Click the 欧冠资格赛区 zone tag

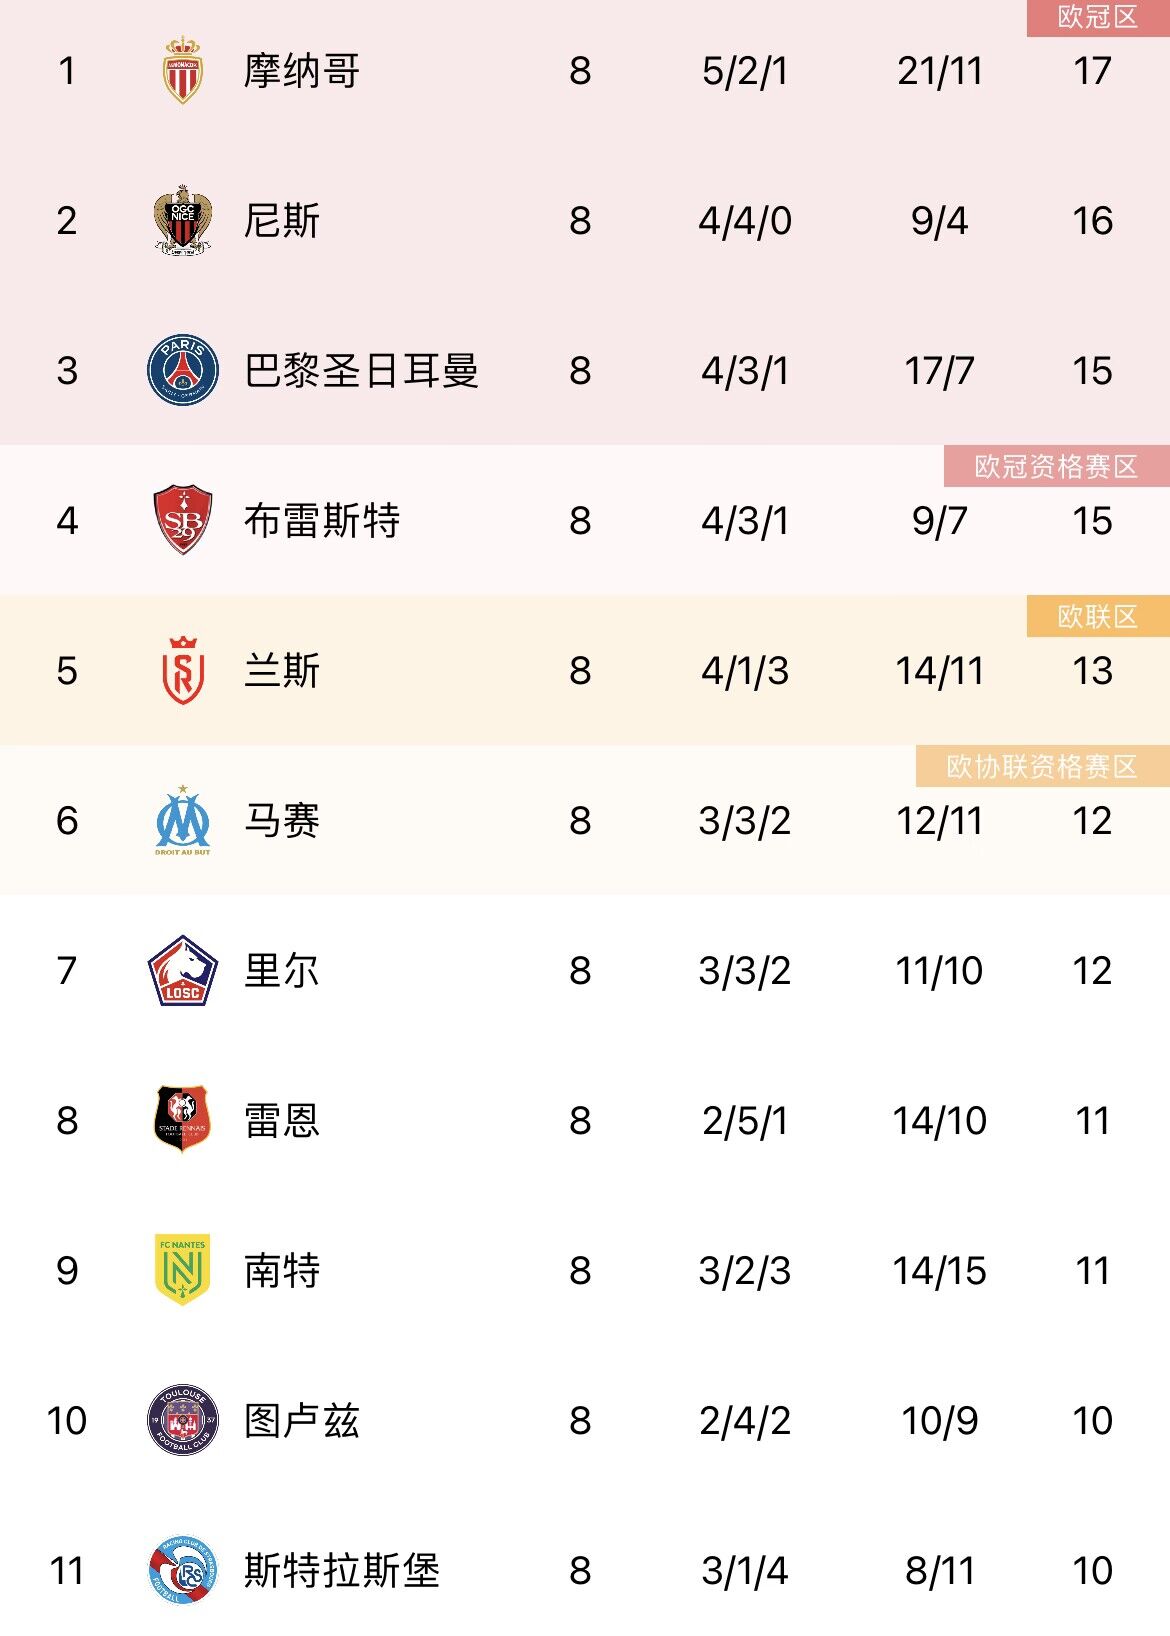(1056, 467)
